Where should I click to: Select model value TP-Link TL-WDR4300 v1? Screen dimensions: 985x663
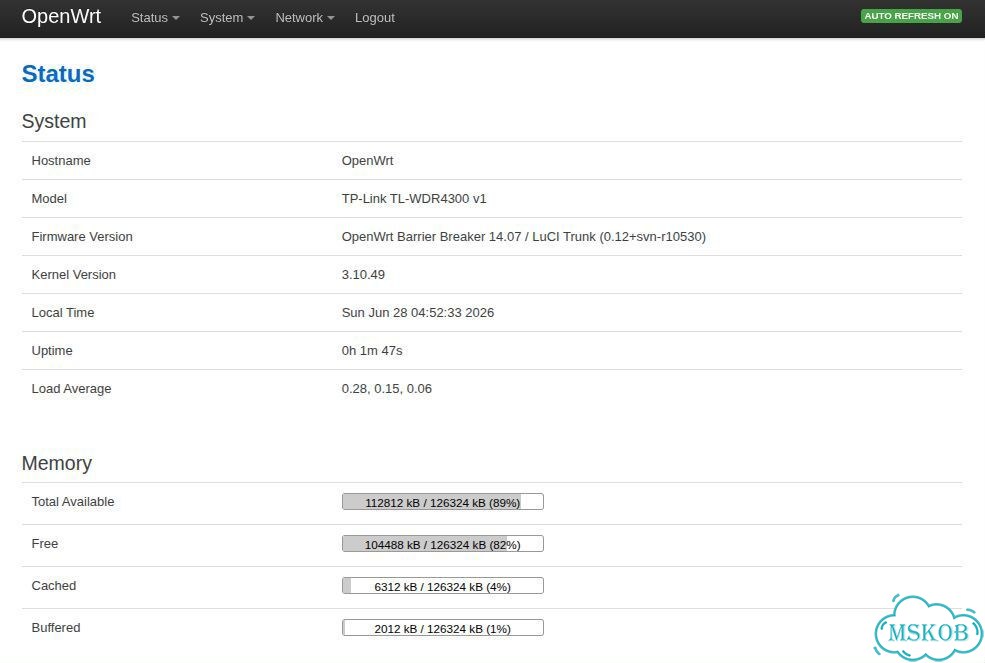coord(414,199)
